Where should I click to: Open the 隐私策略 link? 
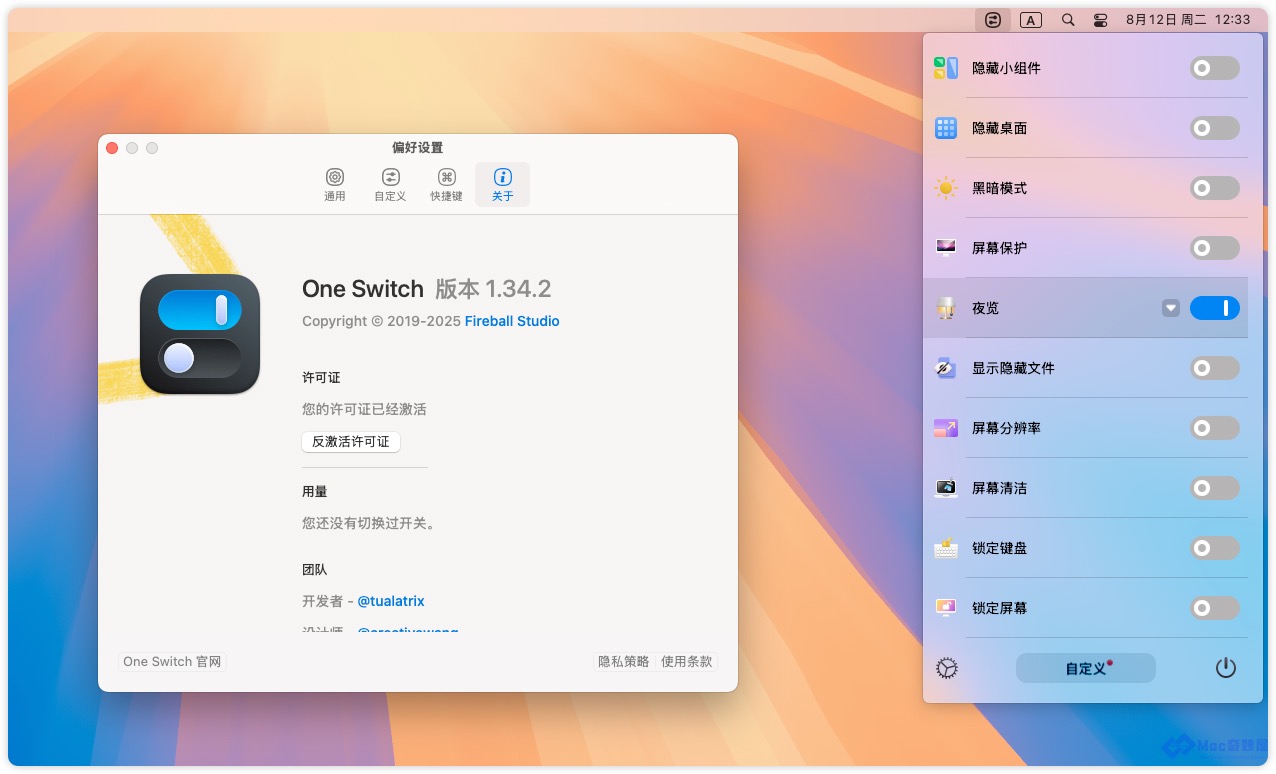(624, 661)
